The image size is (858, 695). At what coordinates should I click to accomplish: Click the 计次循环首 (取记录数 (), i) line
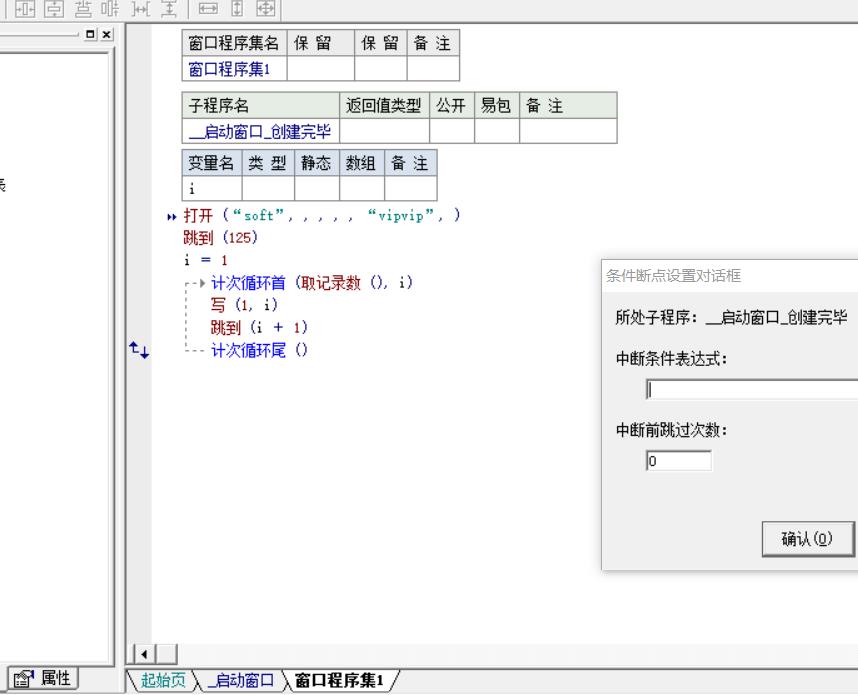click(312, 283)
